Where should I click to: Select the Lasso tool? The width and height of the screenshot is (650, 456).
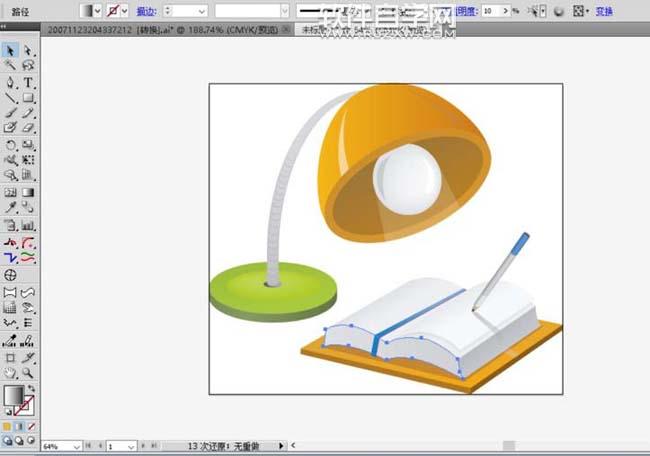pos(28,65)
